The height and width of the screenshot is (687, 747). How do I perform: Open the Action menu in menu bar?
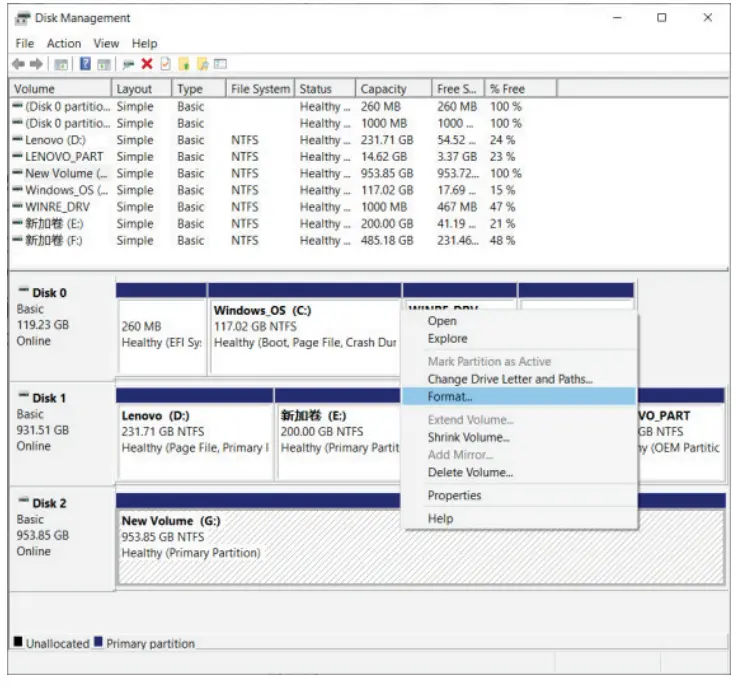click(64, 44)
